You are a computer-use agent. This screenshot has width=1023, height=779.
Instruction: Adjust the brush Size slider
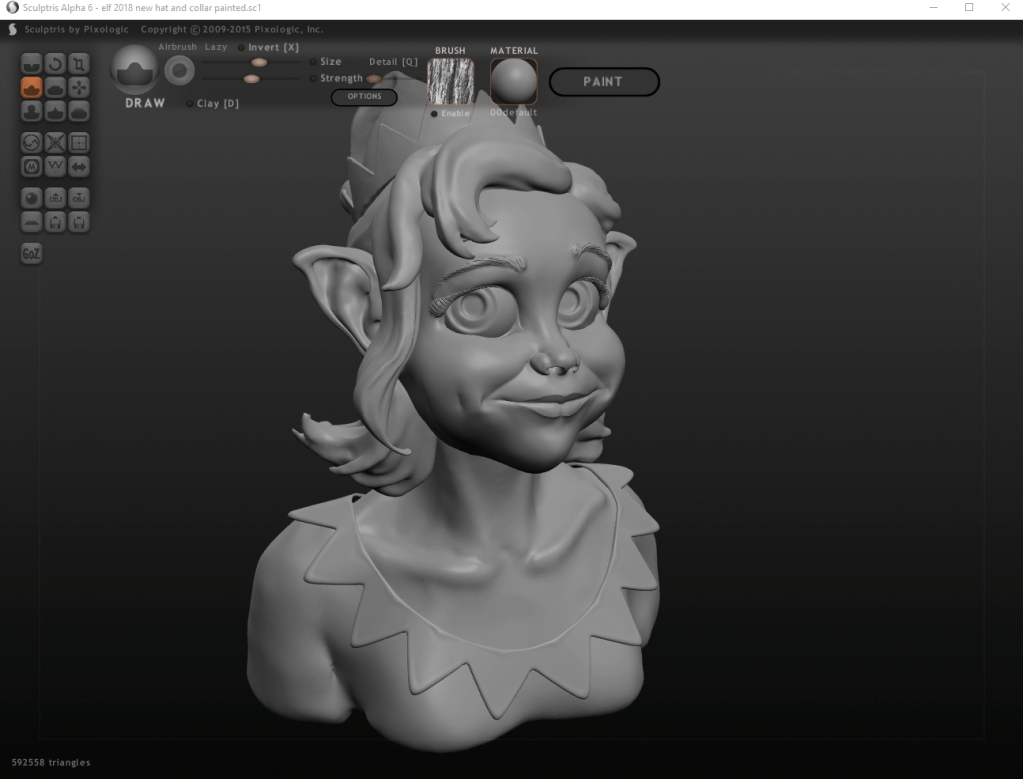click(x=258, y=62)
